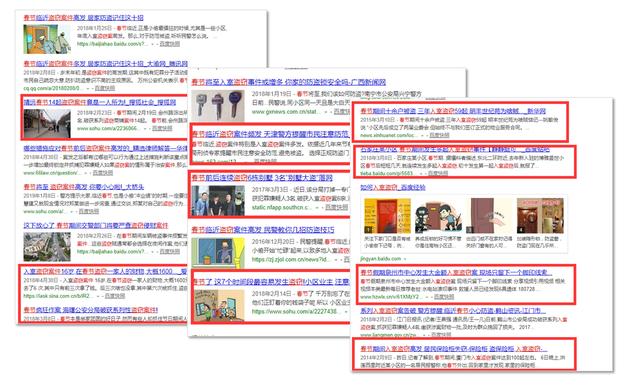Visit the iask.sina.com.cn result URL
This screenshot has width=640, height=386.
coord(58,296)
